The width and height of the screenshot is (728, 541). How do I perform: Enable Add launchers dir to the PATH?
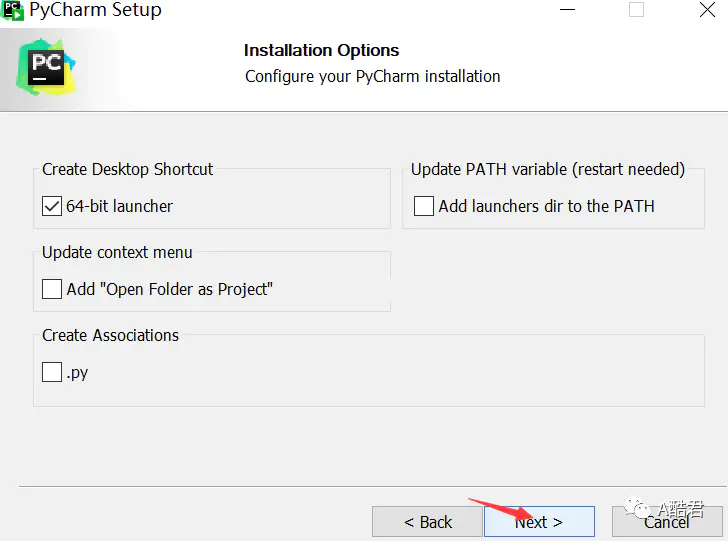pos(424,207)
